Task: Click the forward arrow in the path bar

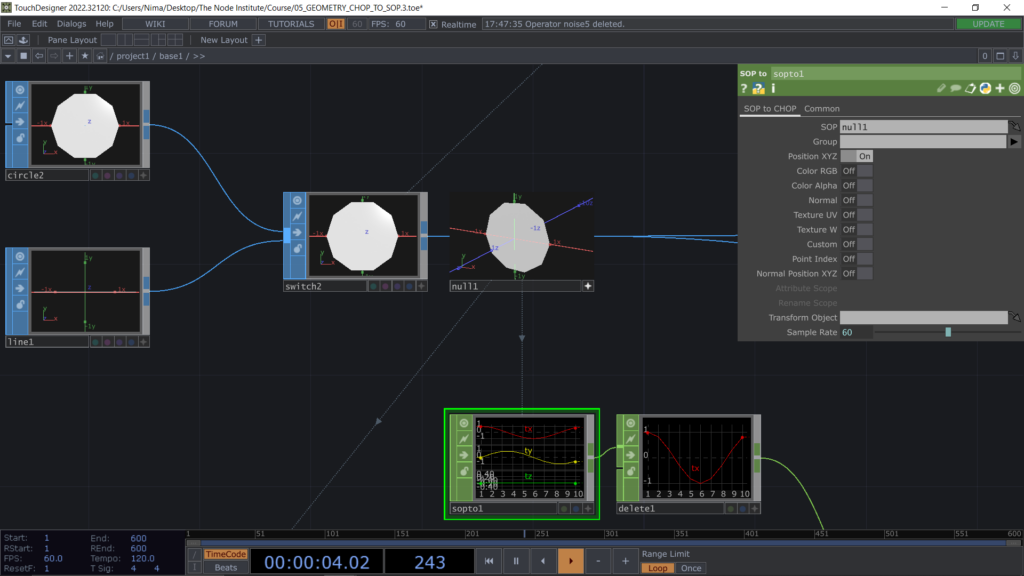Action: coord(54,56)
